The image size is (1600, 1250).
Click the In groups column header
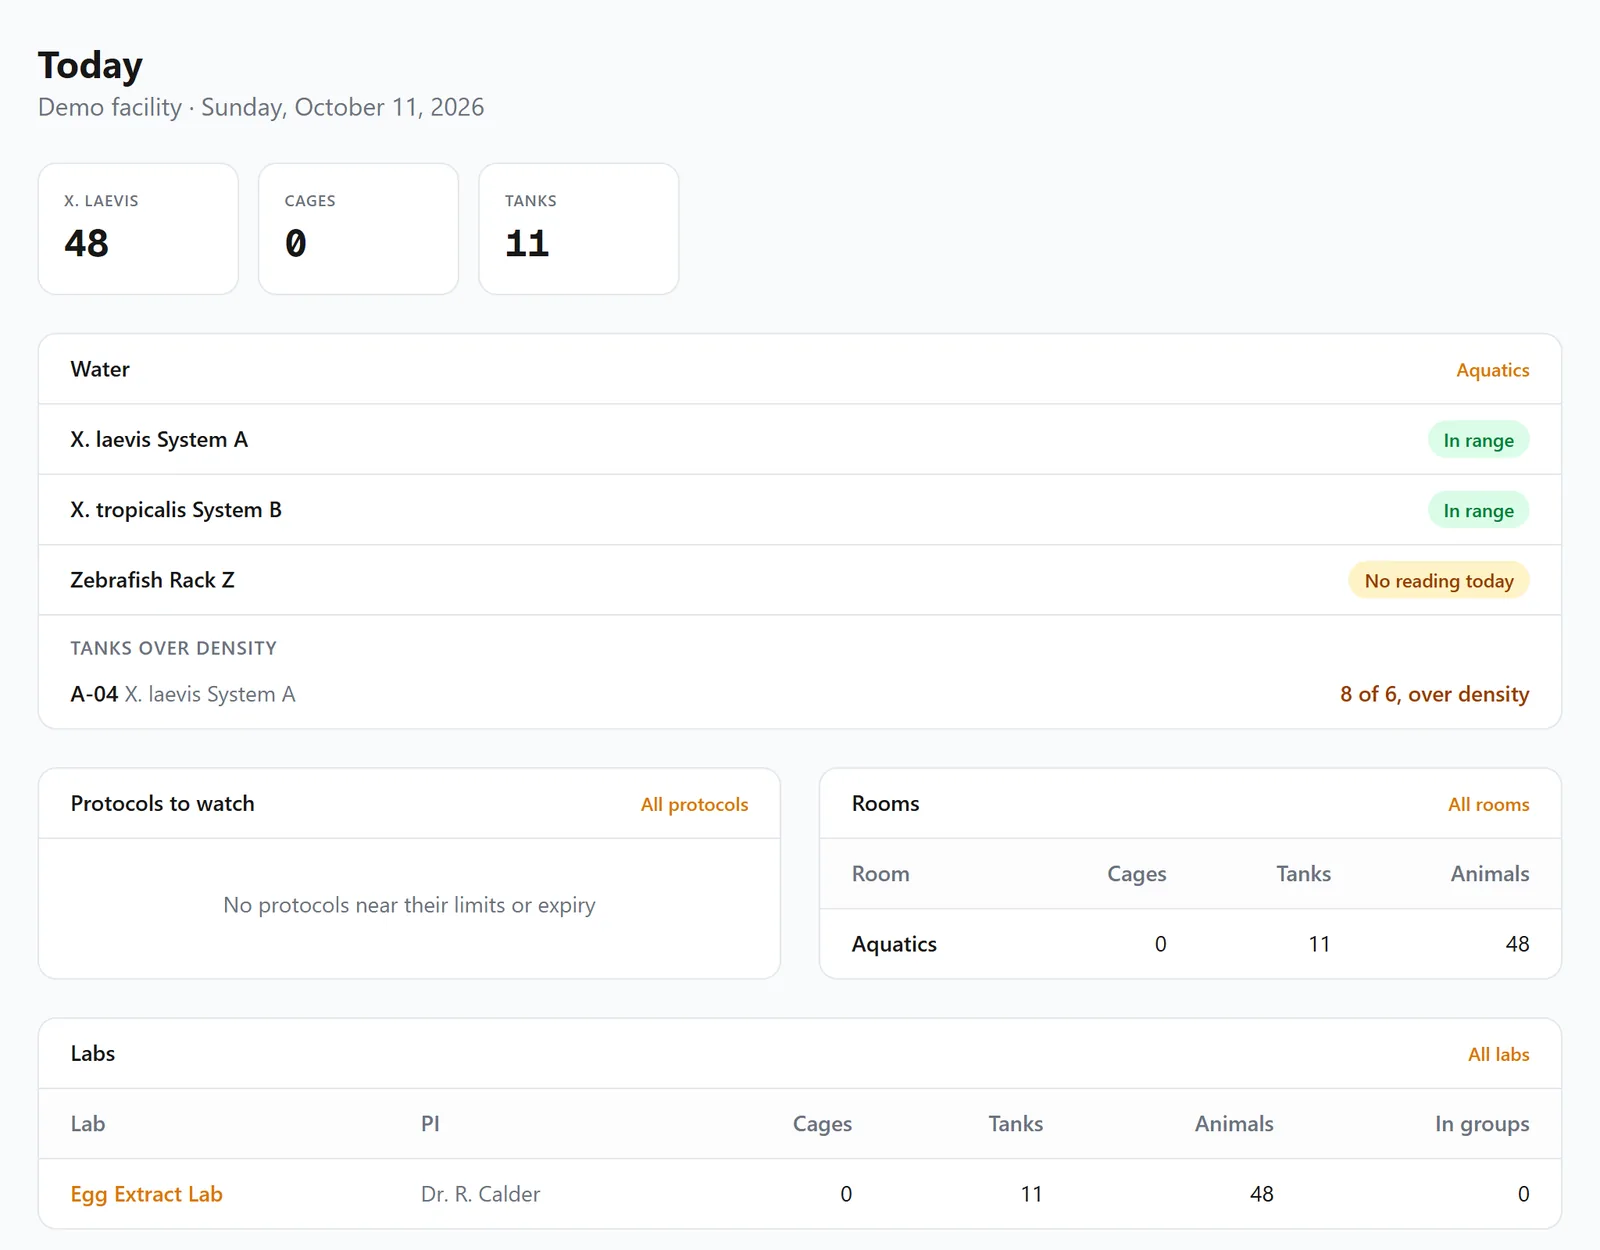[1482, 1124]
